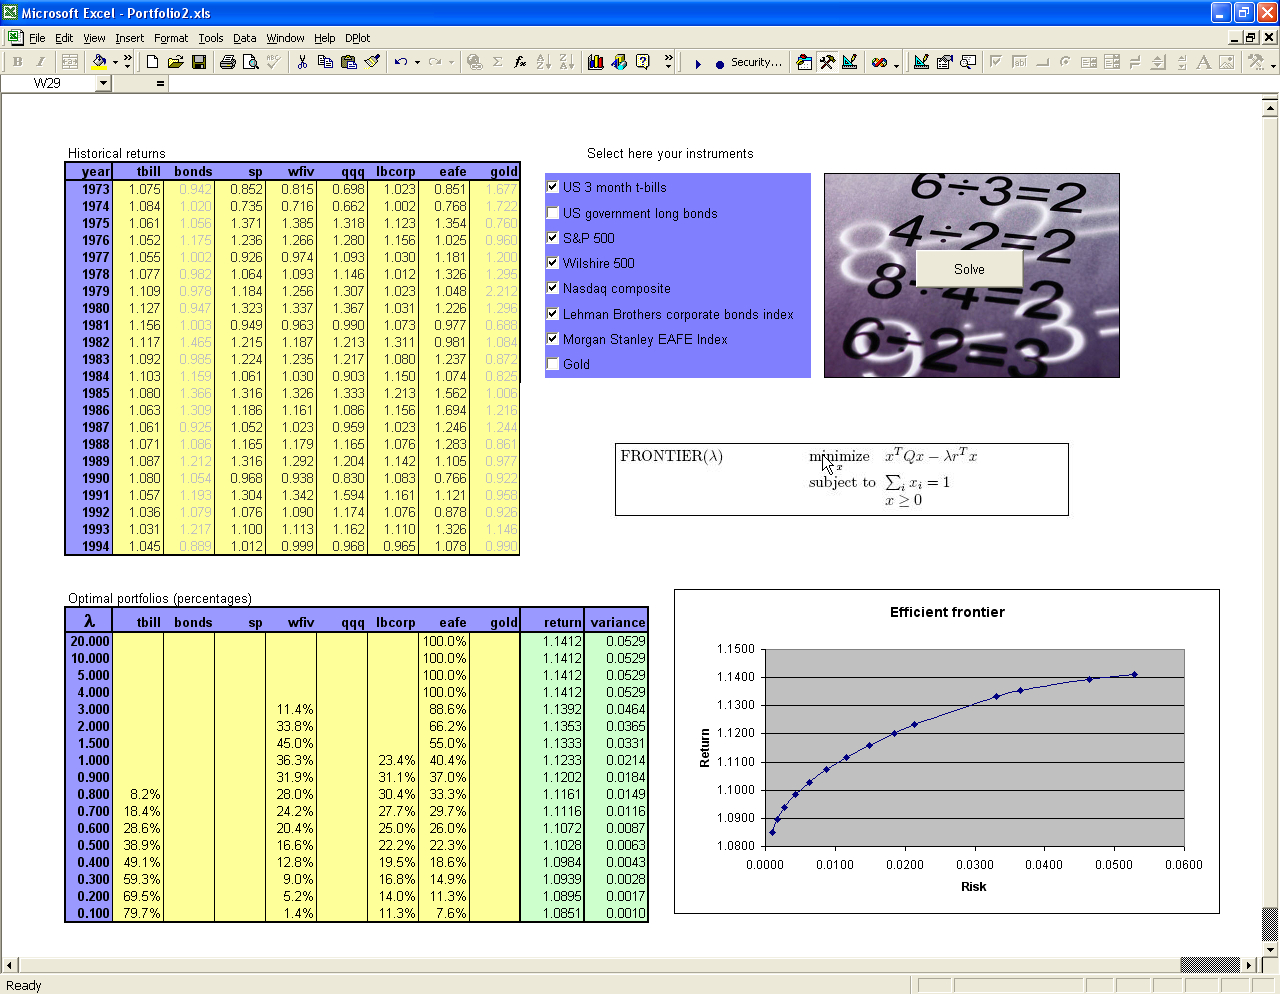Select the AutoSum function
1280x994 pixels.
(498, 61)
